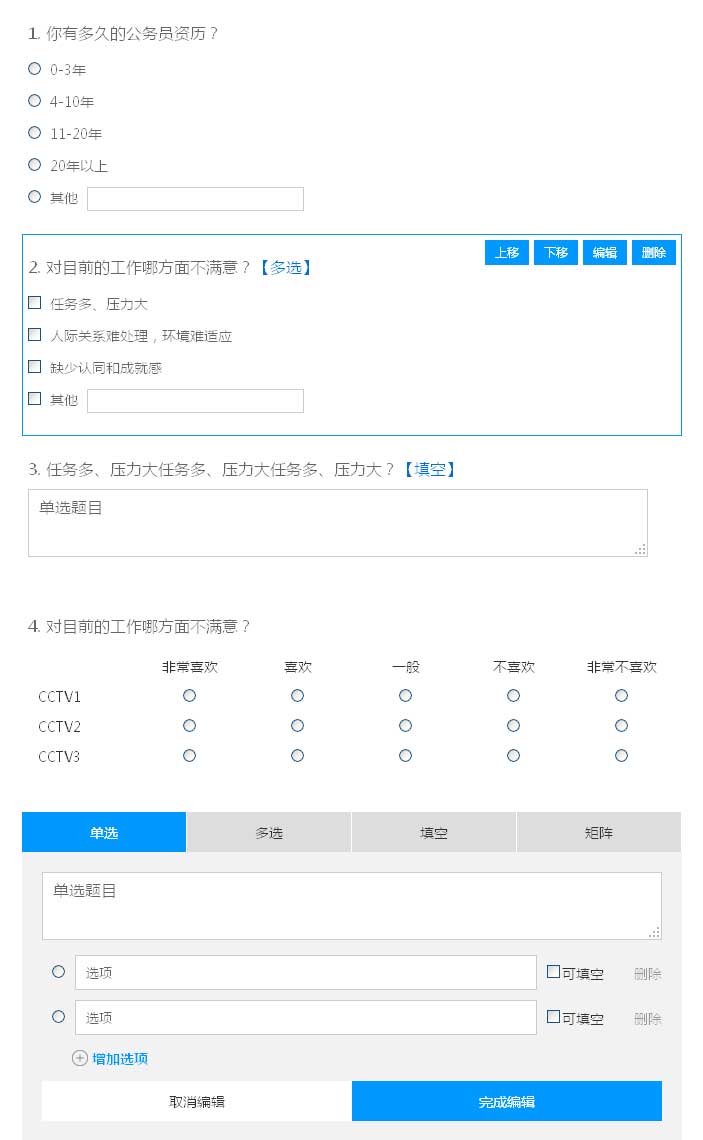Enable 可填空 checkbox for first option
The image size is (703, 1140).
pyautogui.click(x=554, y=972)
